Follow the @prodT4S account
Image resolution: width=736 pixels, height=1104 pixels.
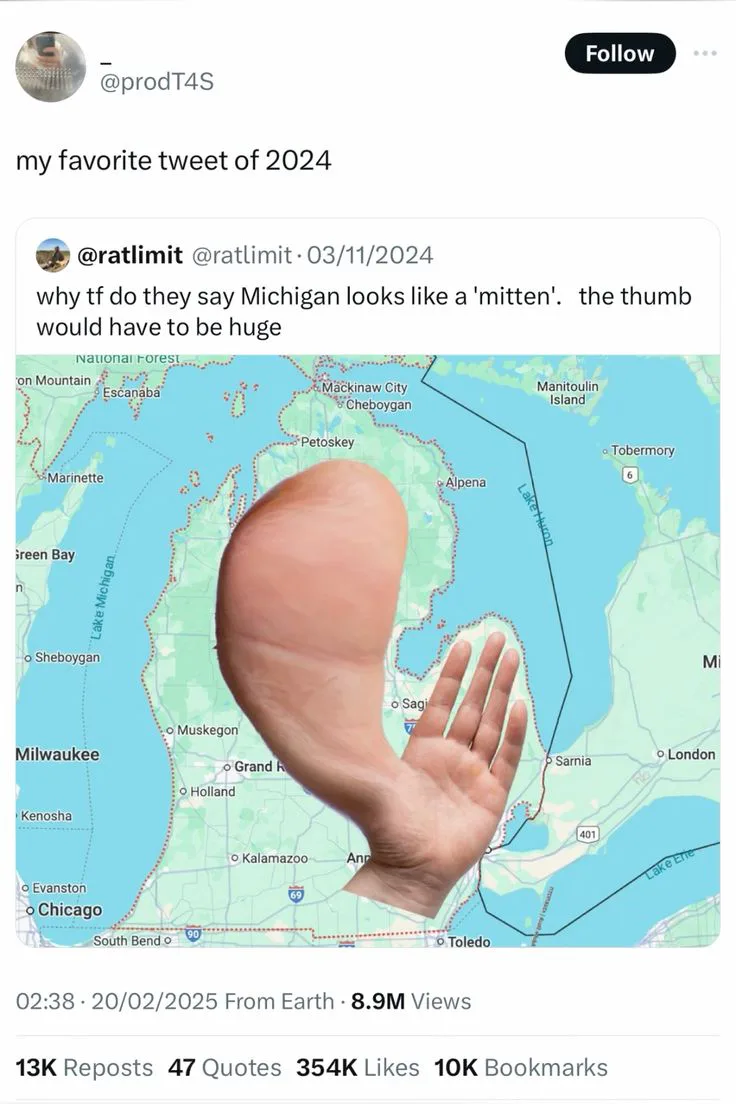(620, 53)
